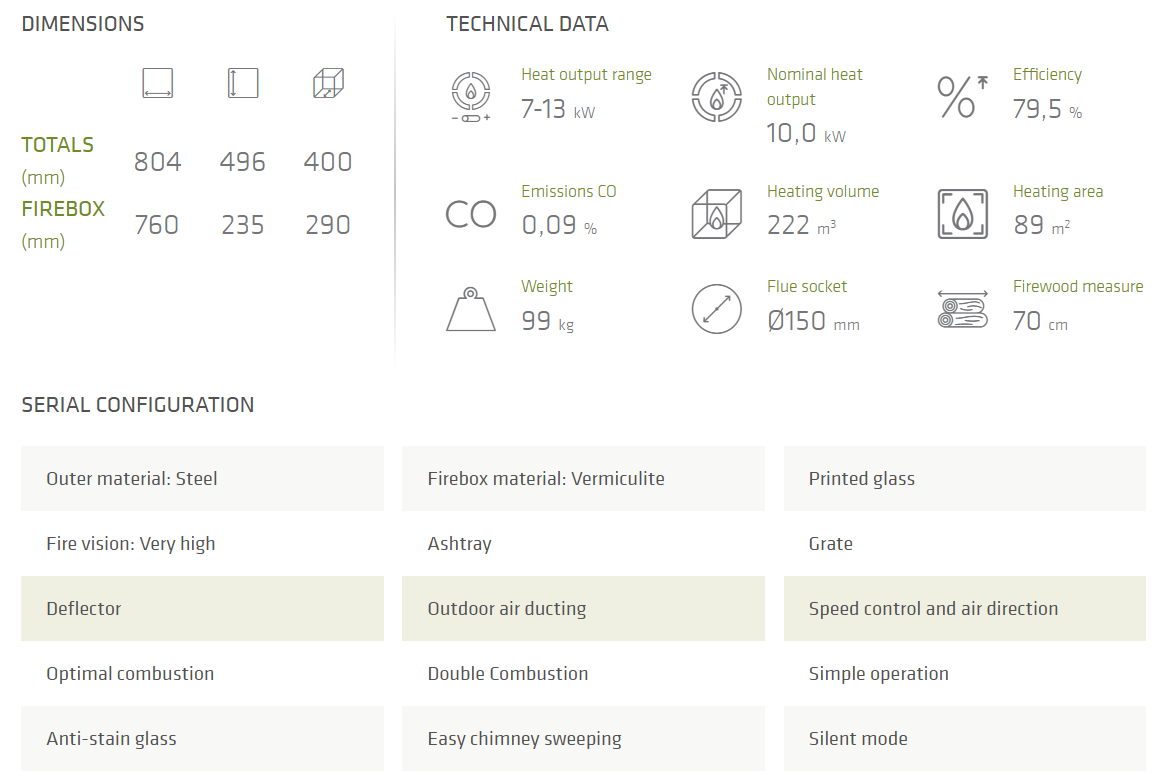Click the Anti-stain glass feature
This screenshot has width=1156, height=781.
point(202,738)
